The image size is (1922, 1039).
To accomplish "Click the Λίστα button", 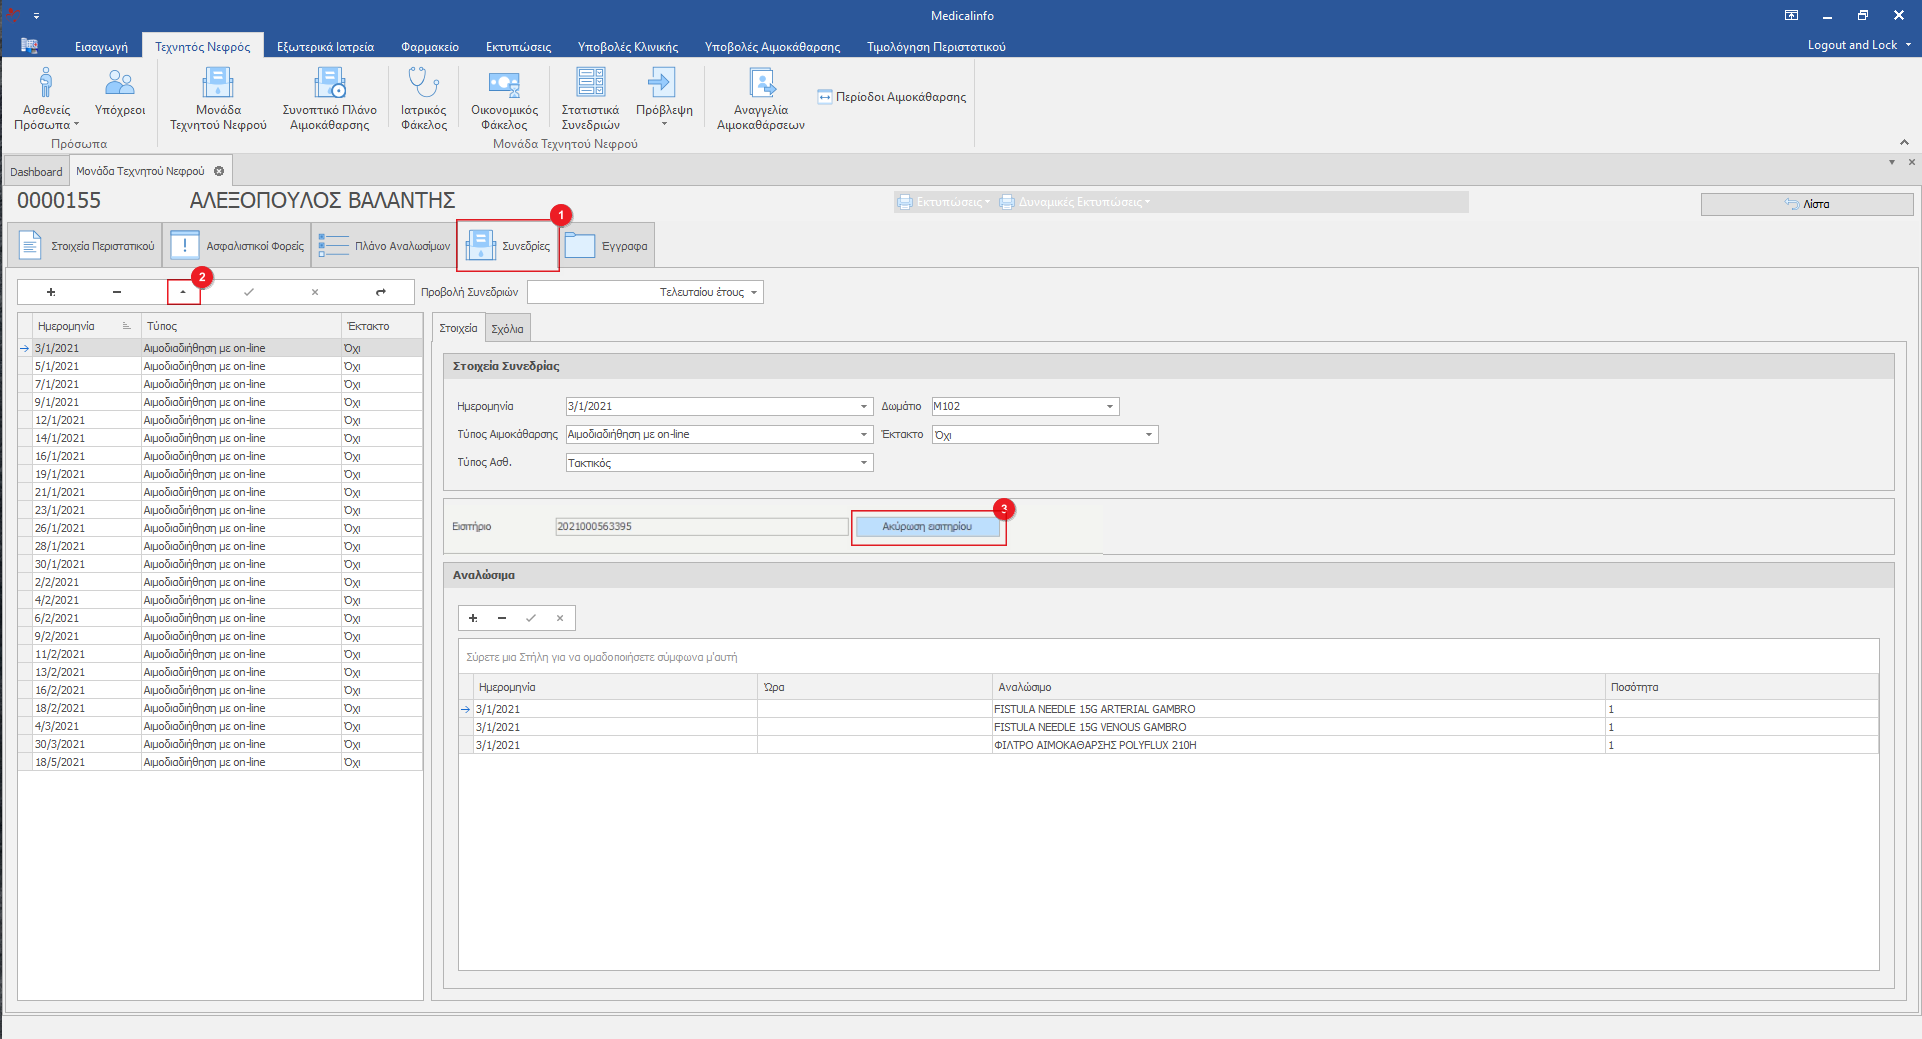I will coord(1806,204).
